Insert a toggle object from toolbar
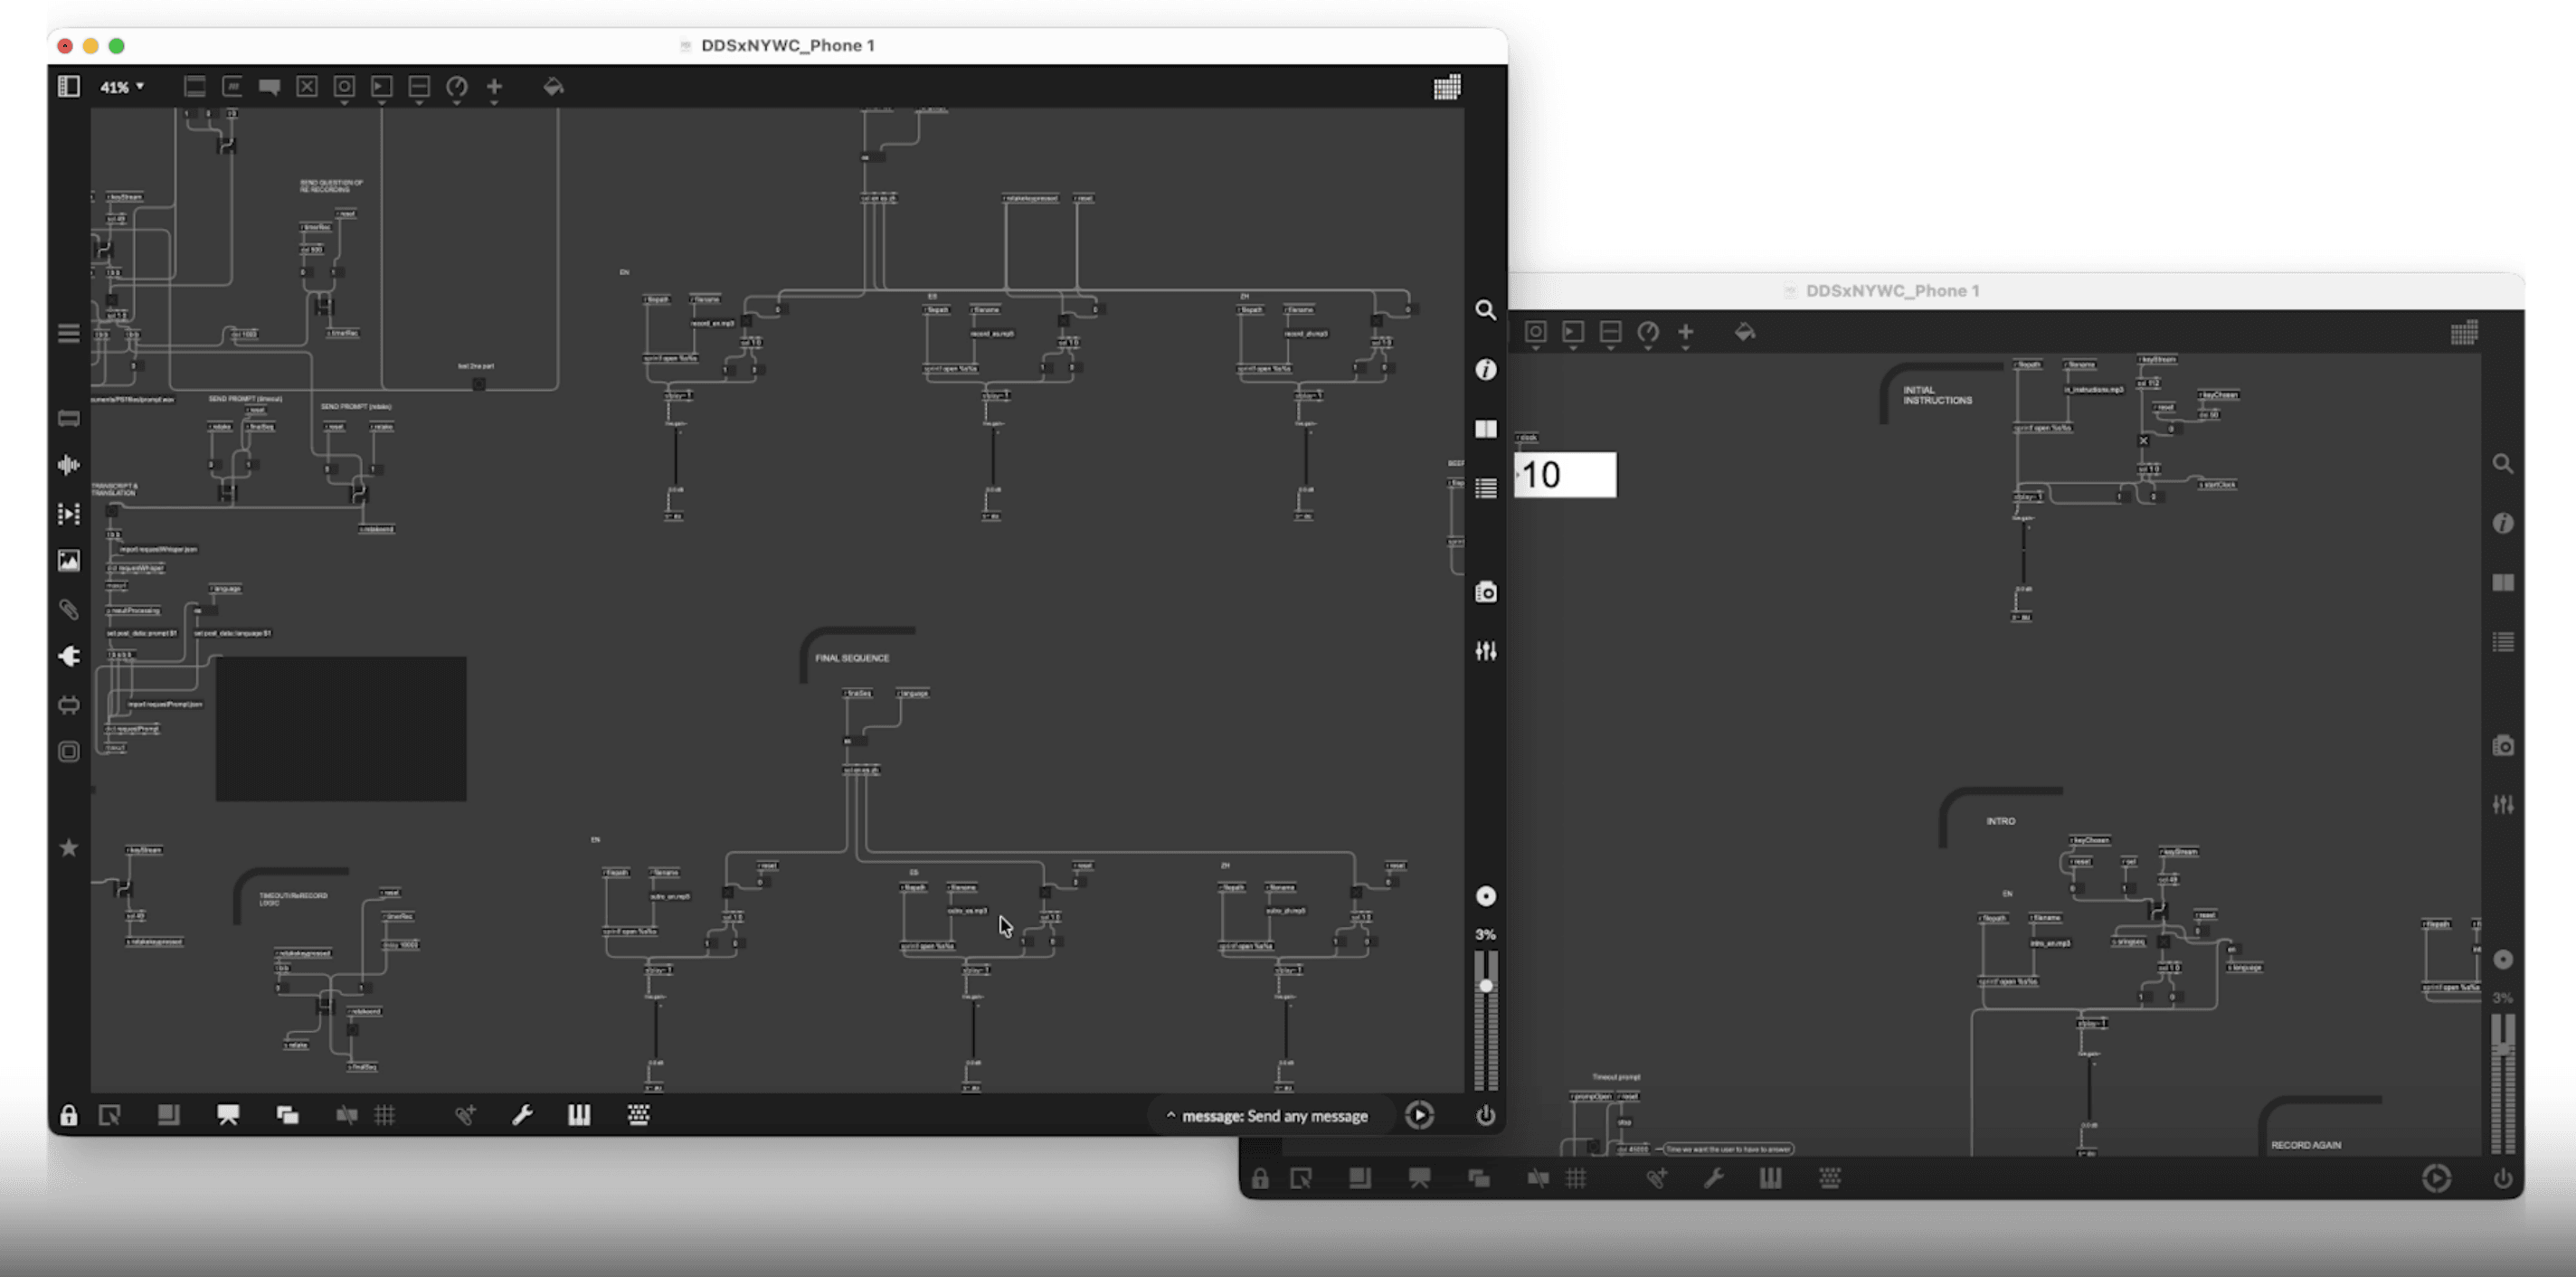The width and height of the screenshot is (2576, 1277). point(307,87)
